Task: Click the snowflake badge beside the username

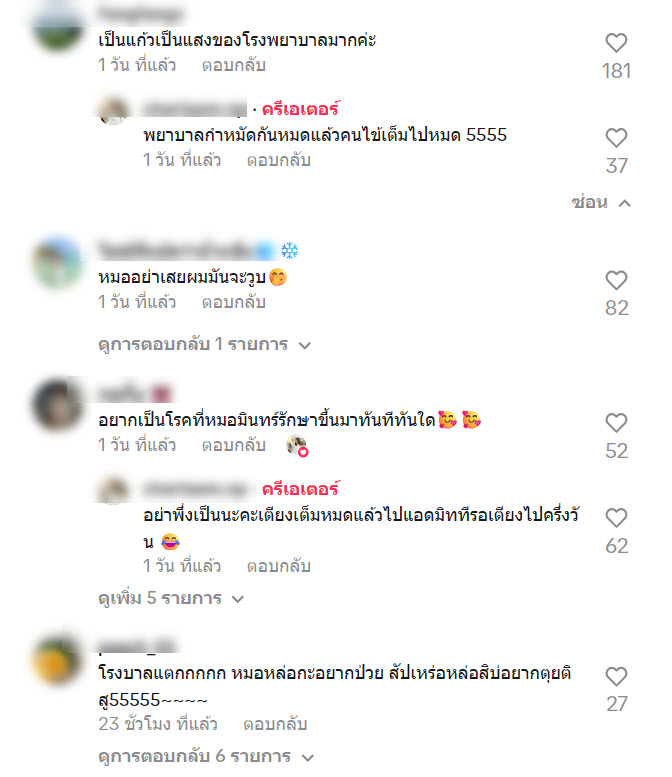Action: 289,250
